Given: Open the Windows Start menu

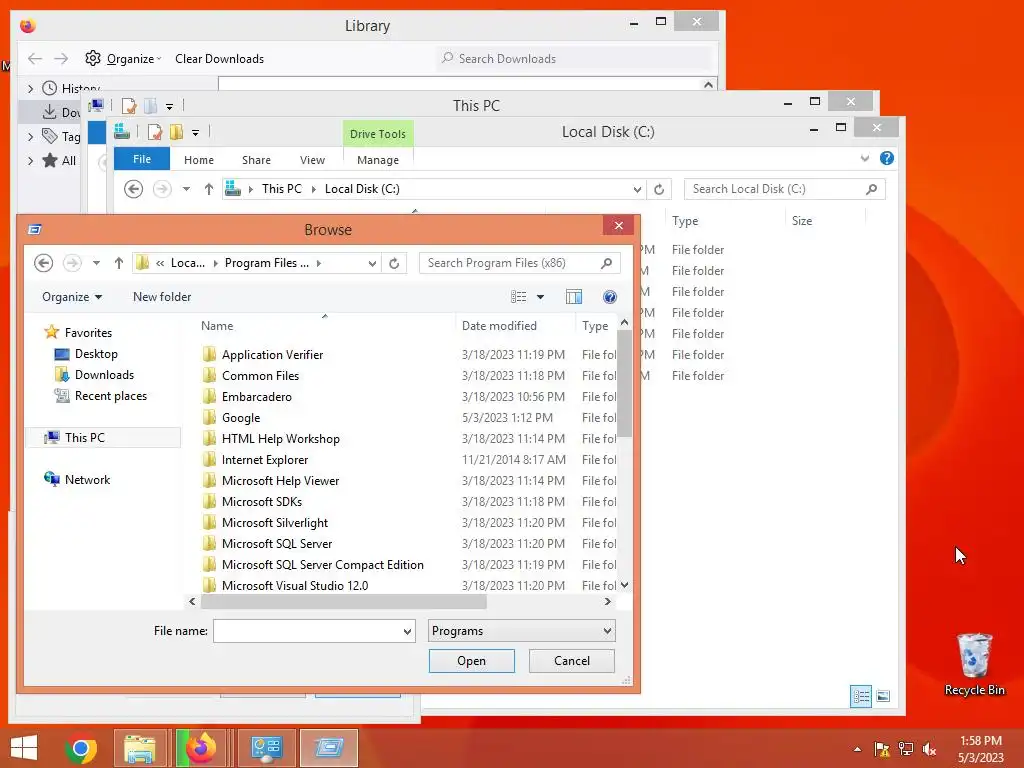Looking at the screenshot, I should coord(24,748).
